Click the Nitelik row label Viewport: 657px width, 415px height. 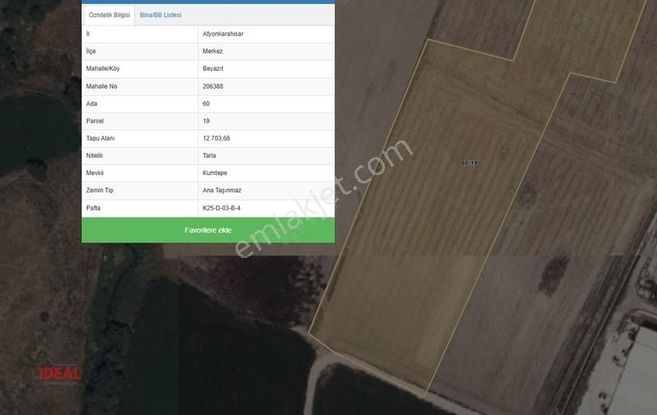(94, 156)
